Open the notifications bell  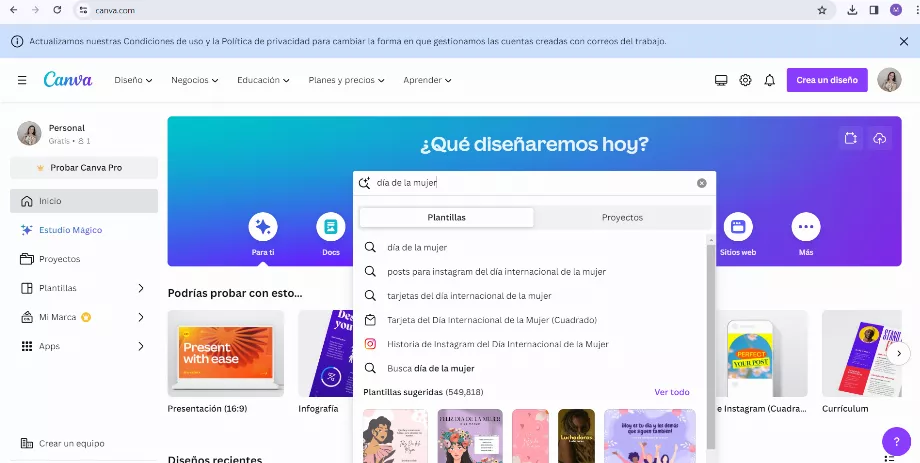point(770,80)
